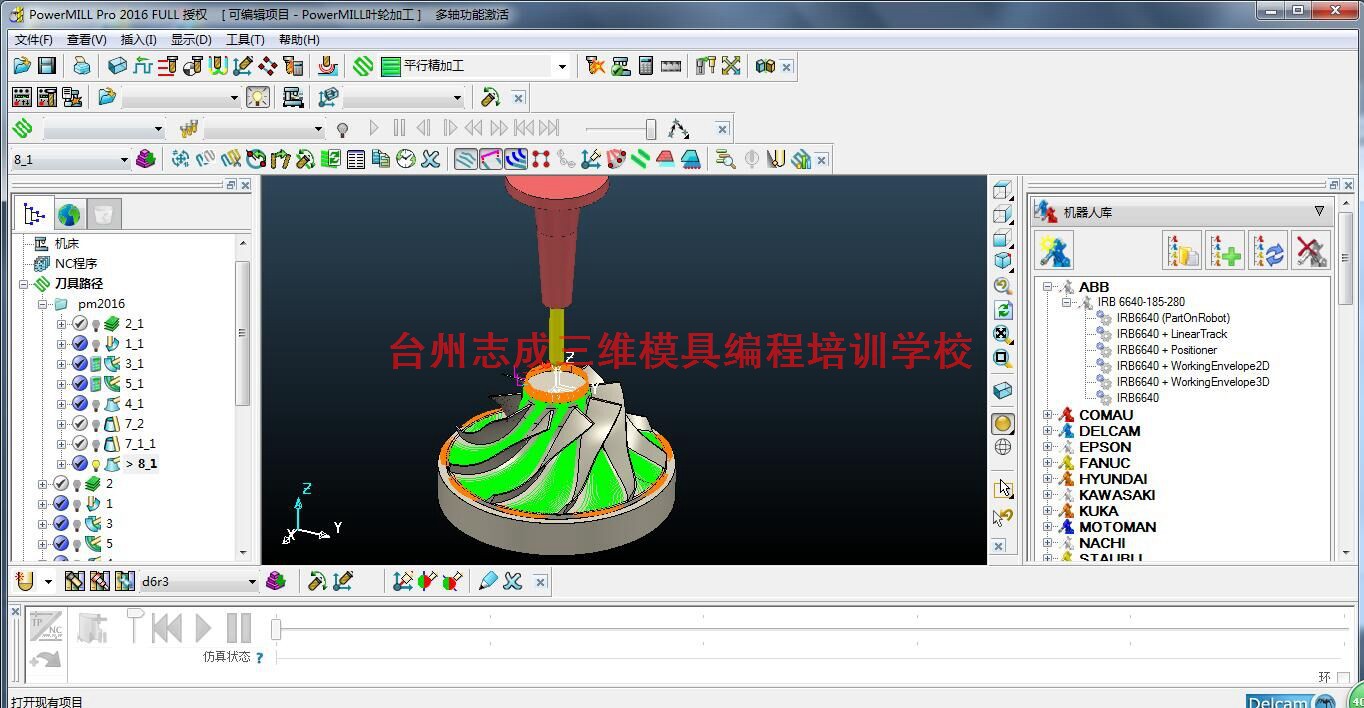Toggle the checkmark of toolpath 5_1
The width and height of the screenshot is (1364, 708).
(x=80, y=384)
